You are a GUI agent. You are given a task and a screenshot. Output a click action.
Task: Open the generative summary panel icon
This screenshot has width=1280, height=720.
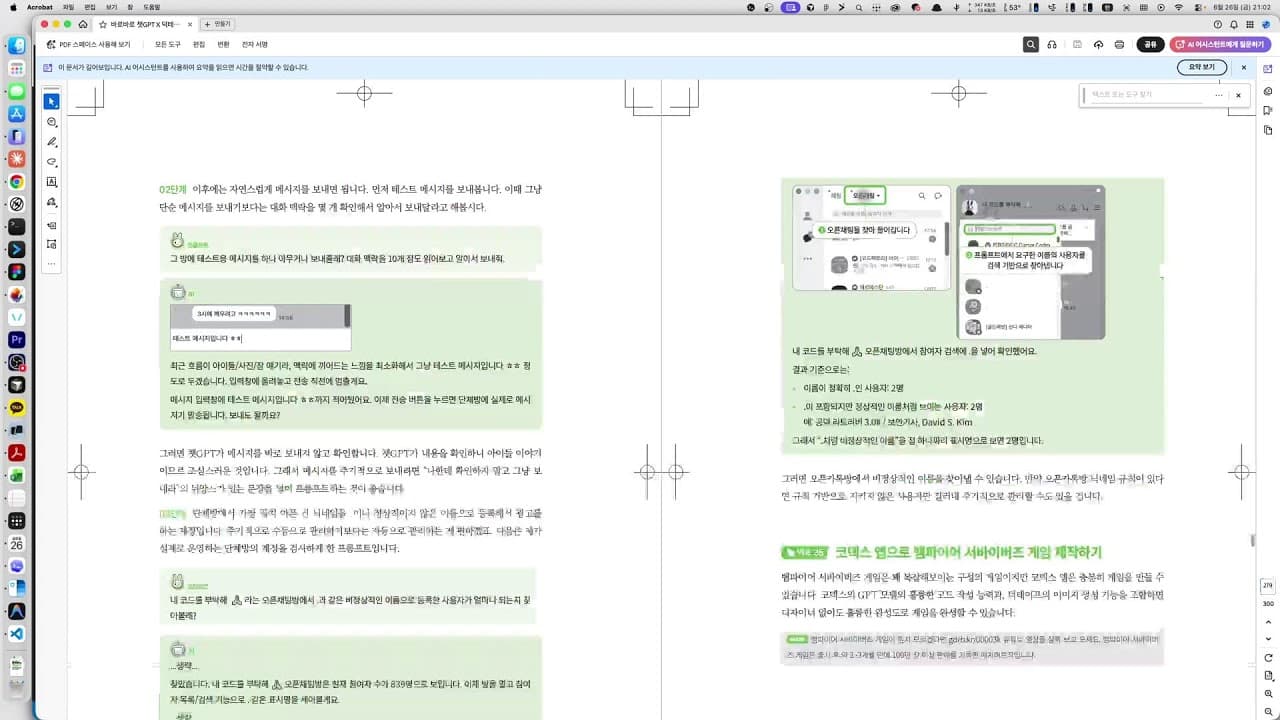(x=1268, y=92)
